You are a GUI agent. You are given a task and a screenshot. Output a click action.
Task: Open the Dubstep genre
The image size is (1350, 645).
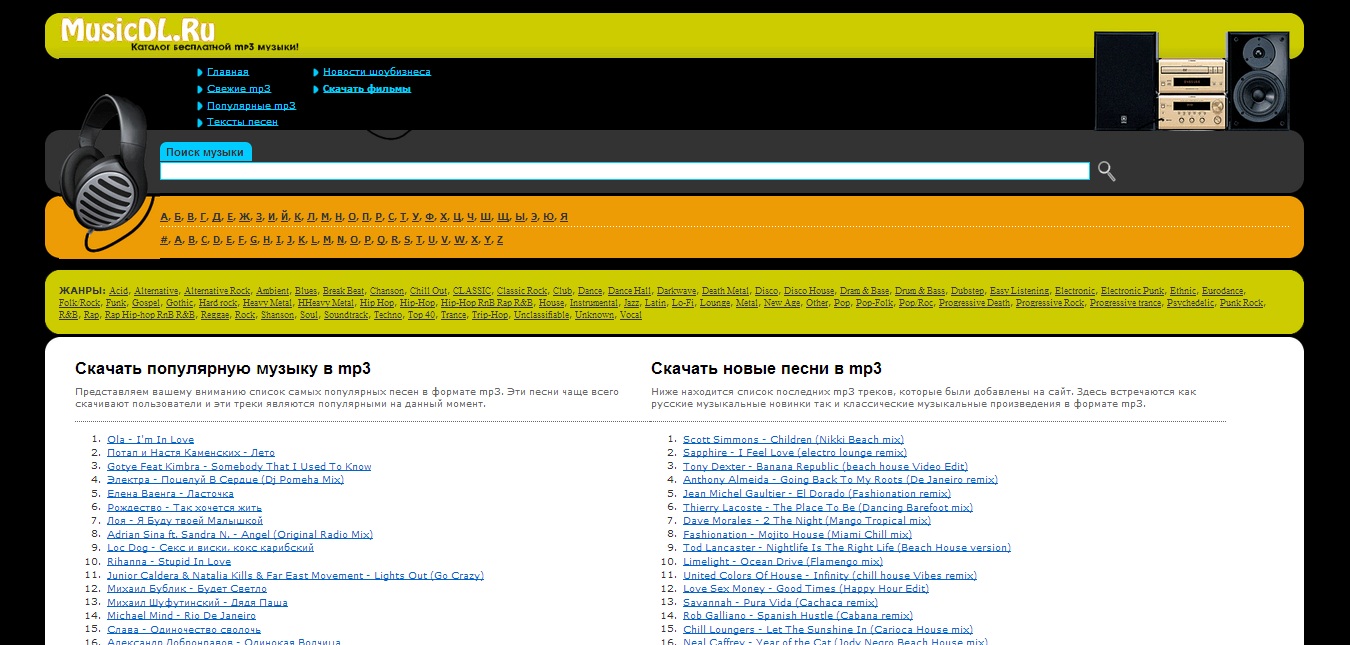967,290
